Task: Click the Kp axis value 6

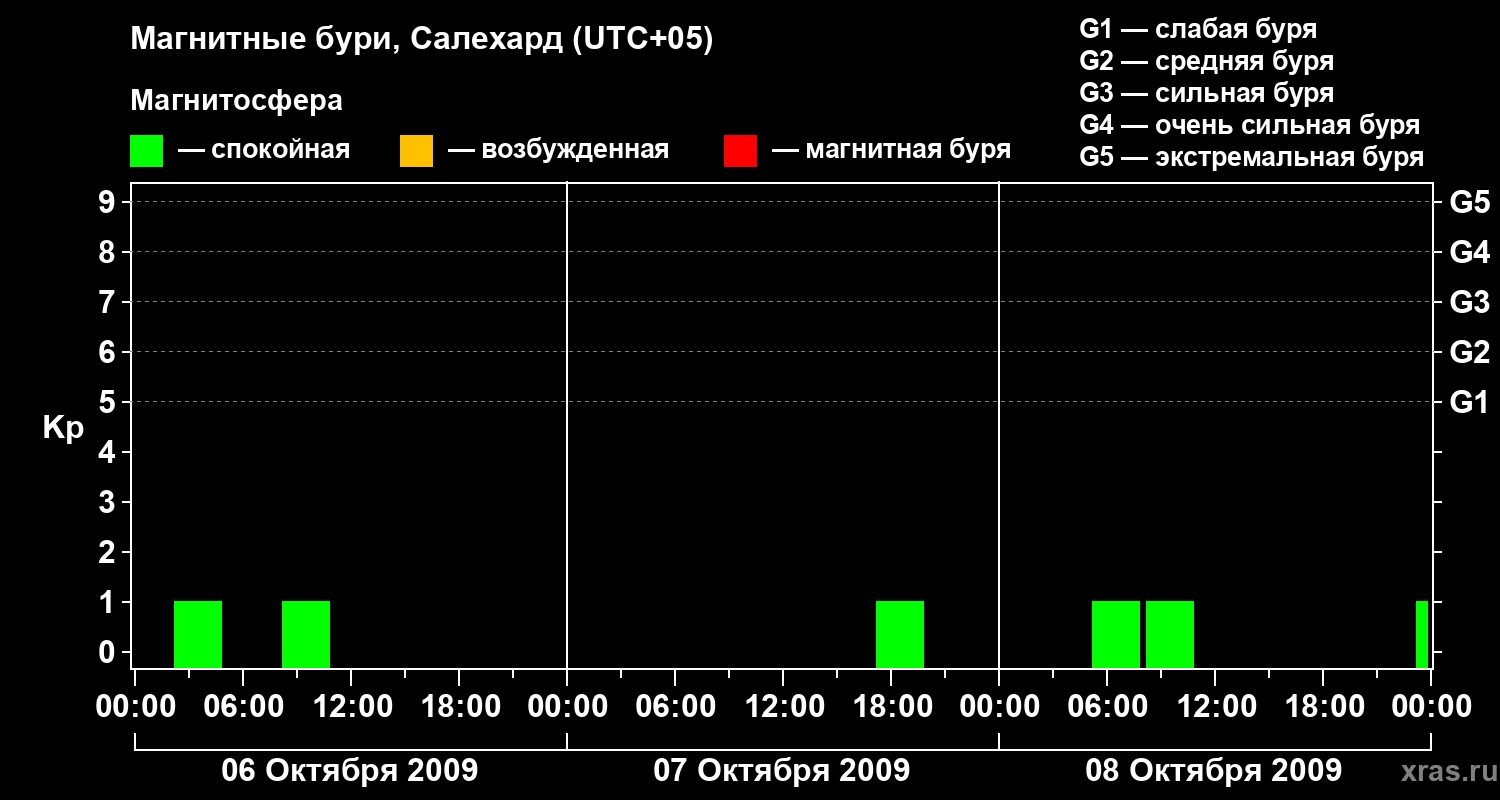Action: coord(109,352)
